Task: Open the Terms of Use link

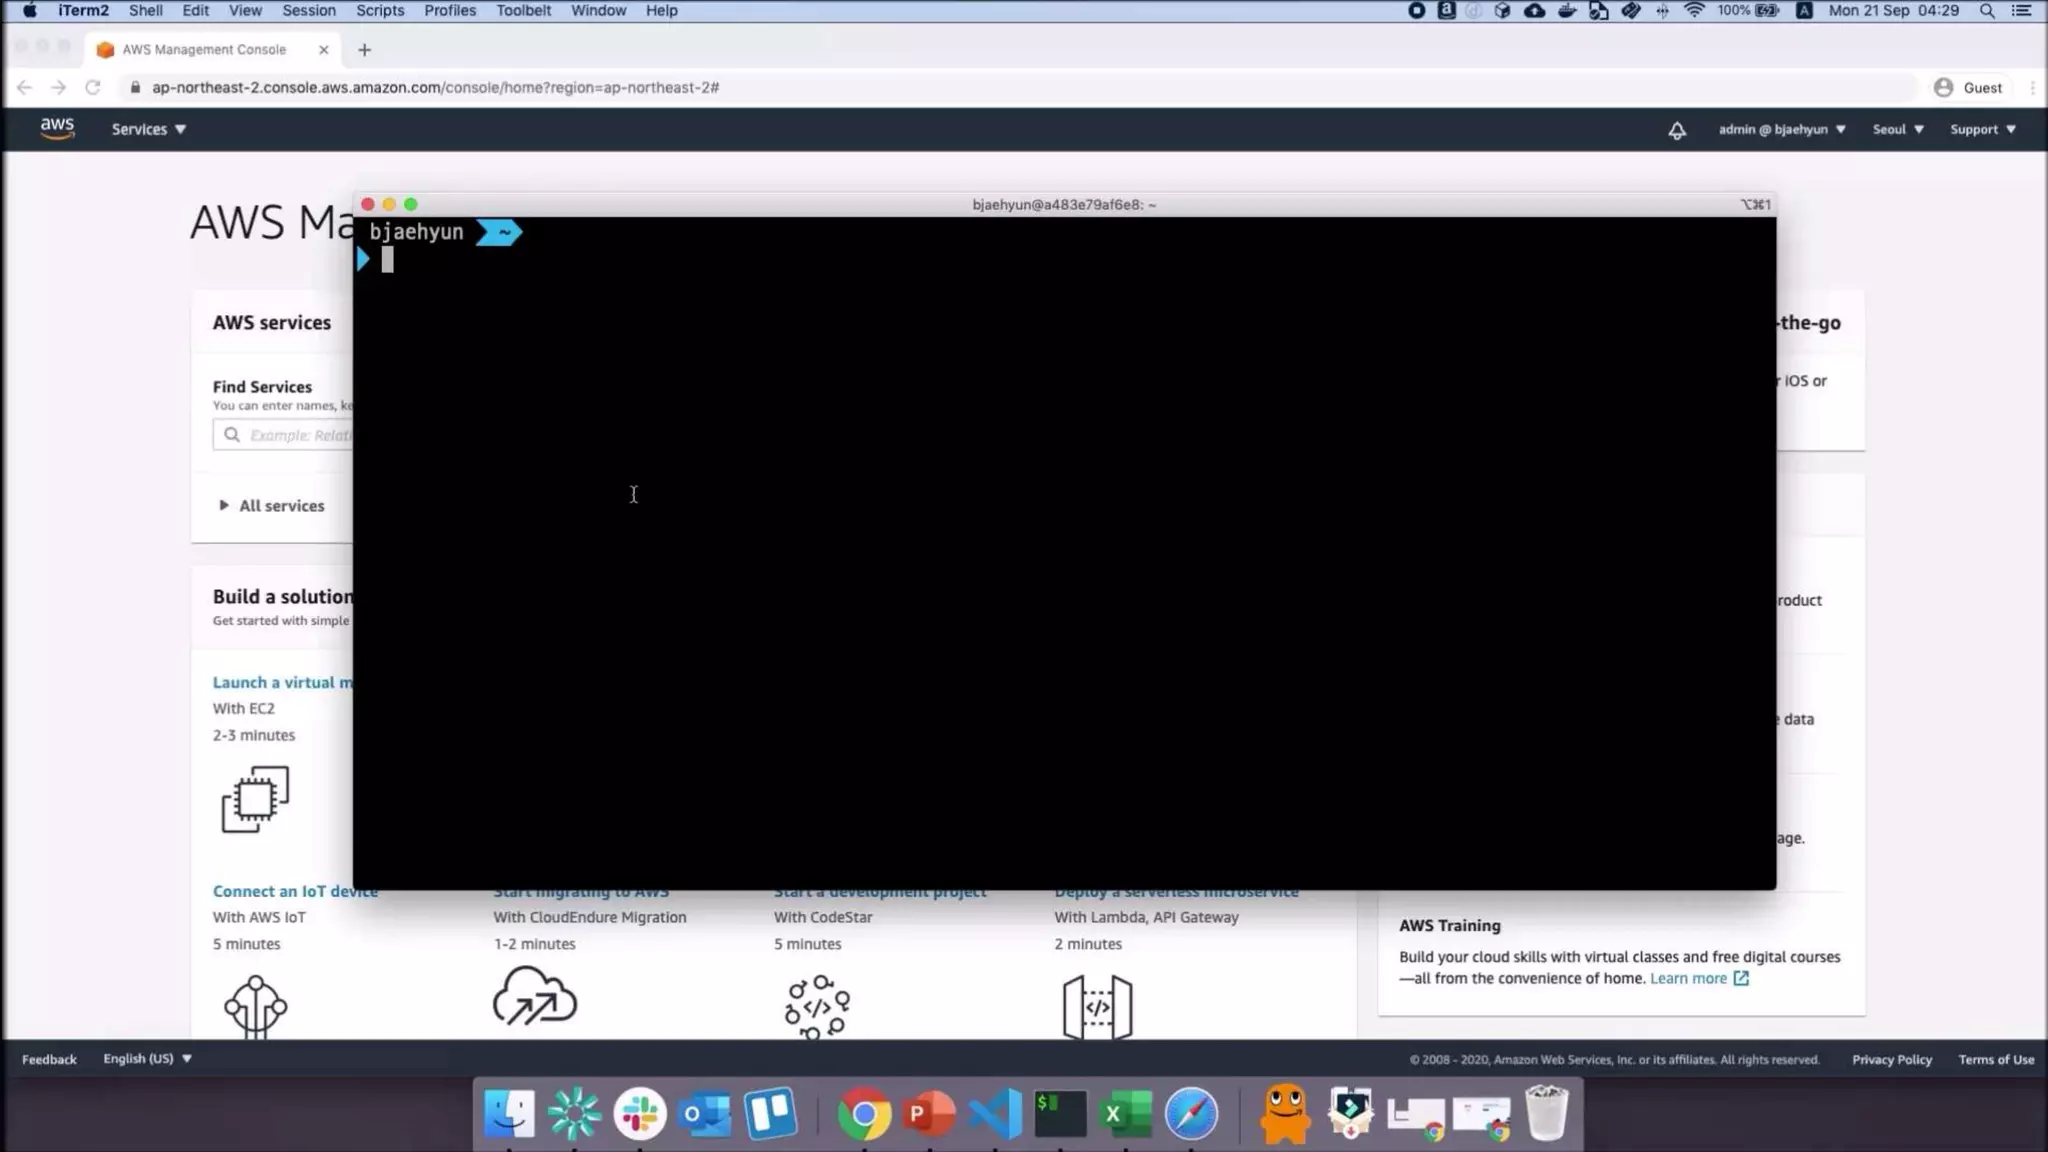Action: coord(1996,1060)
